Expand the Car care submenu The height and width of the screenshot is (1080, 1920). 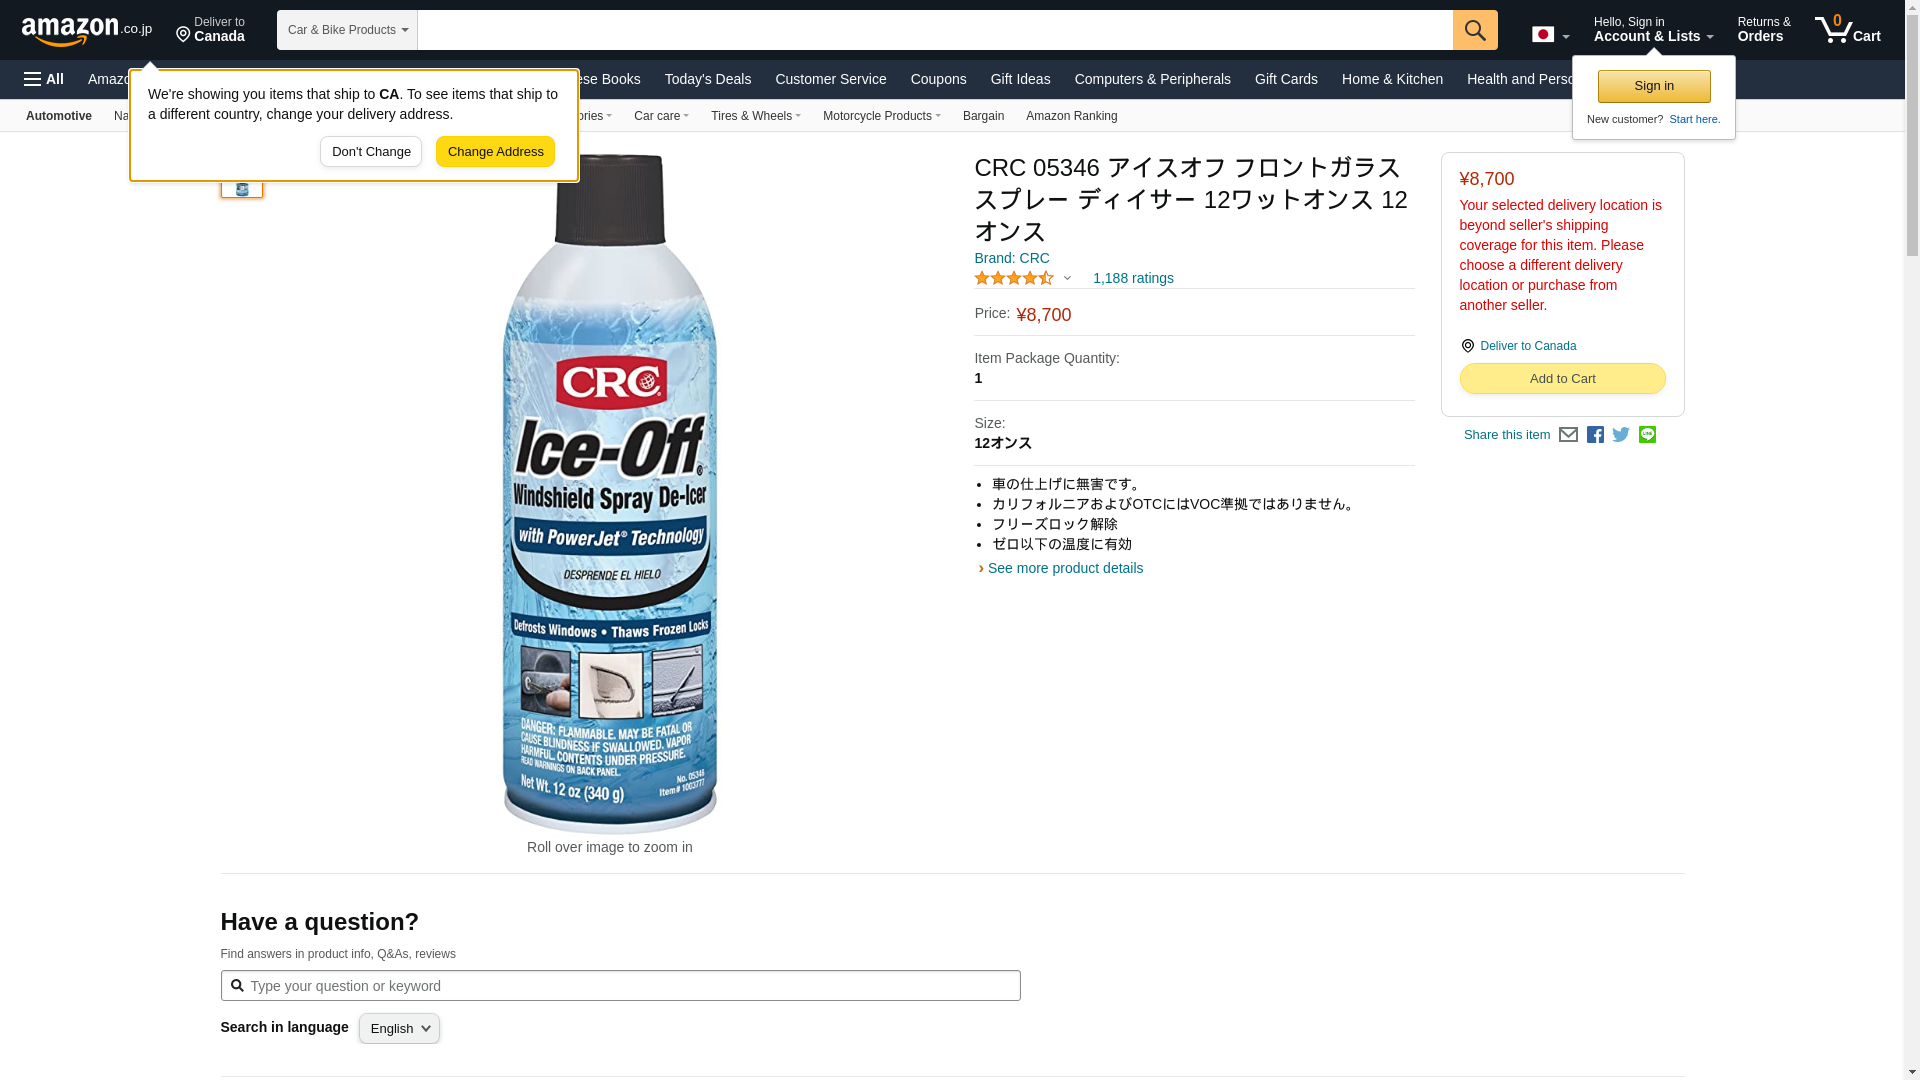coord(661,116)
